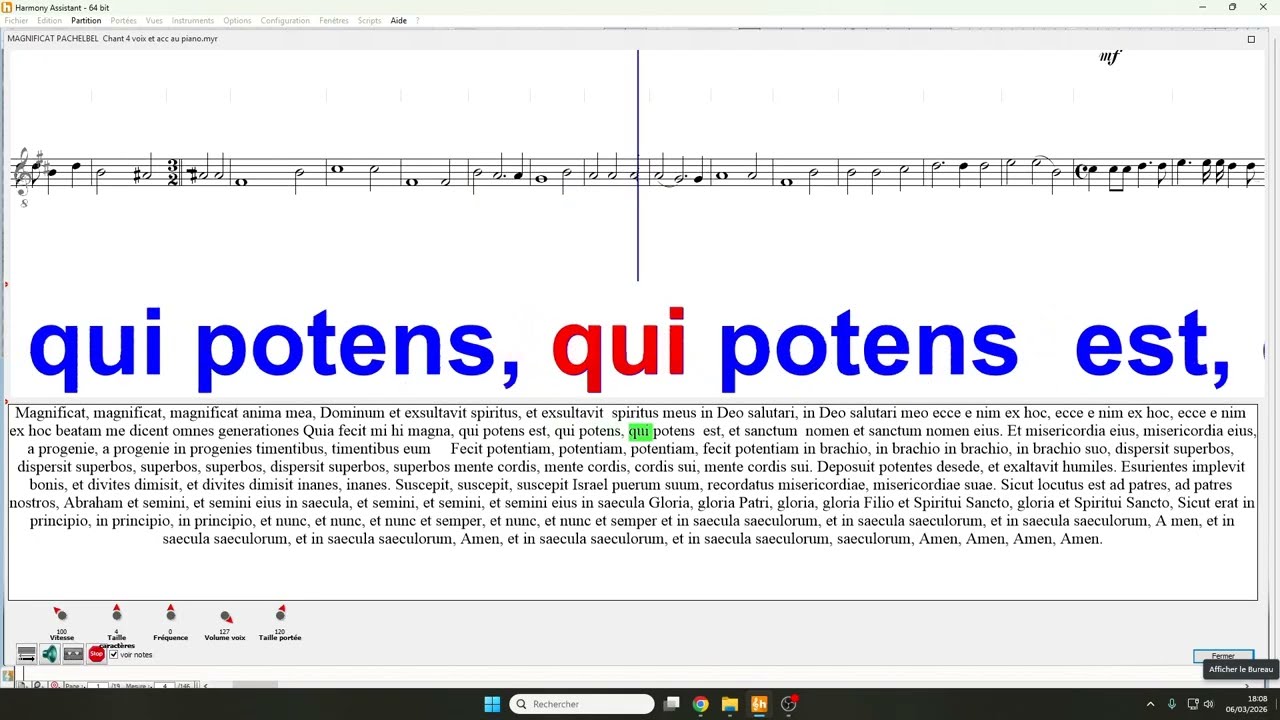
Task: Open the Edition menu
Action: [x=49, y=20]
